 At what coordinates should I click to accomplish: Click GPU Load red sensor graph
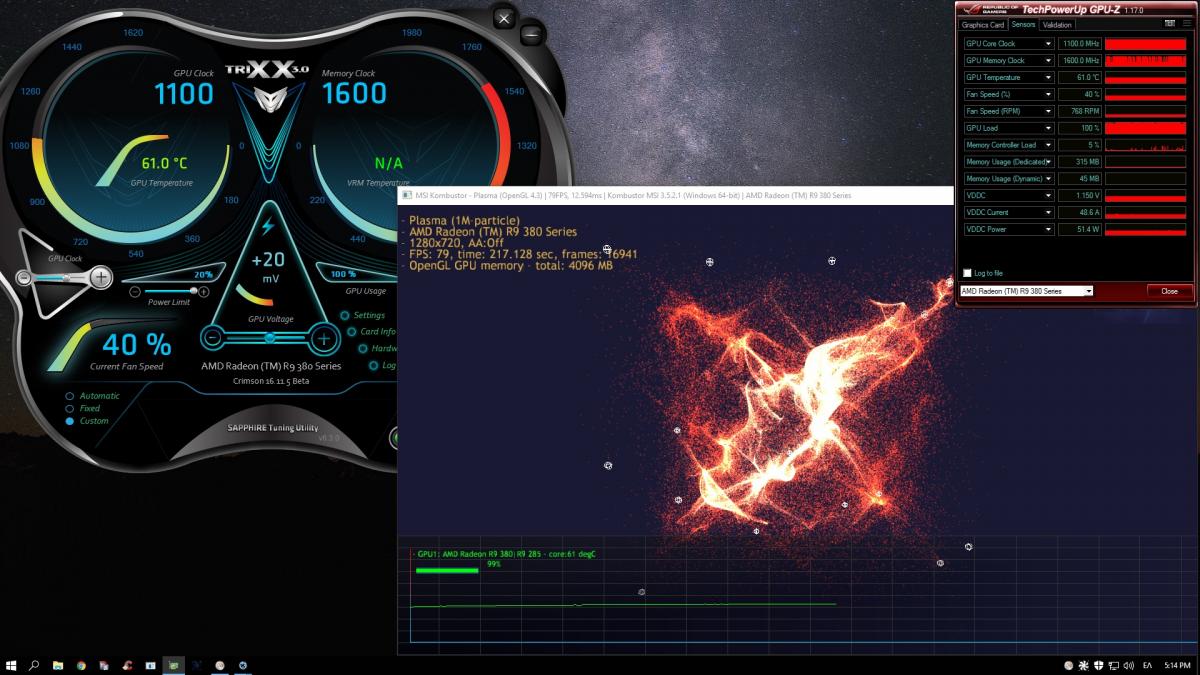[x=1148, y=128]
